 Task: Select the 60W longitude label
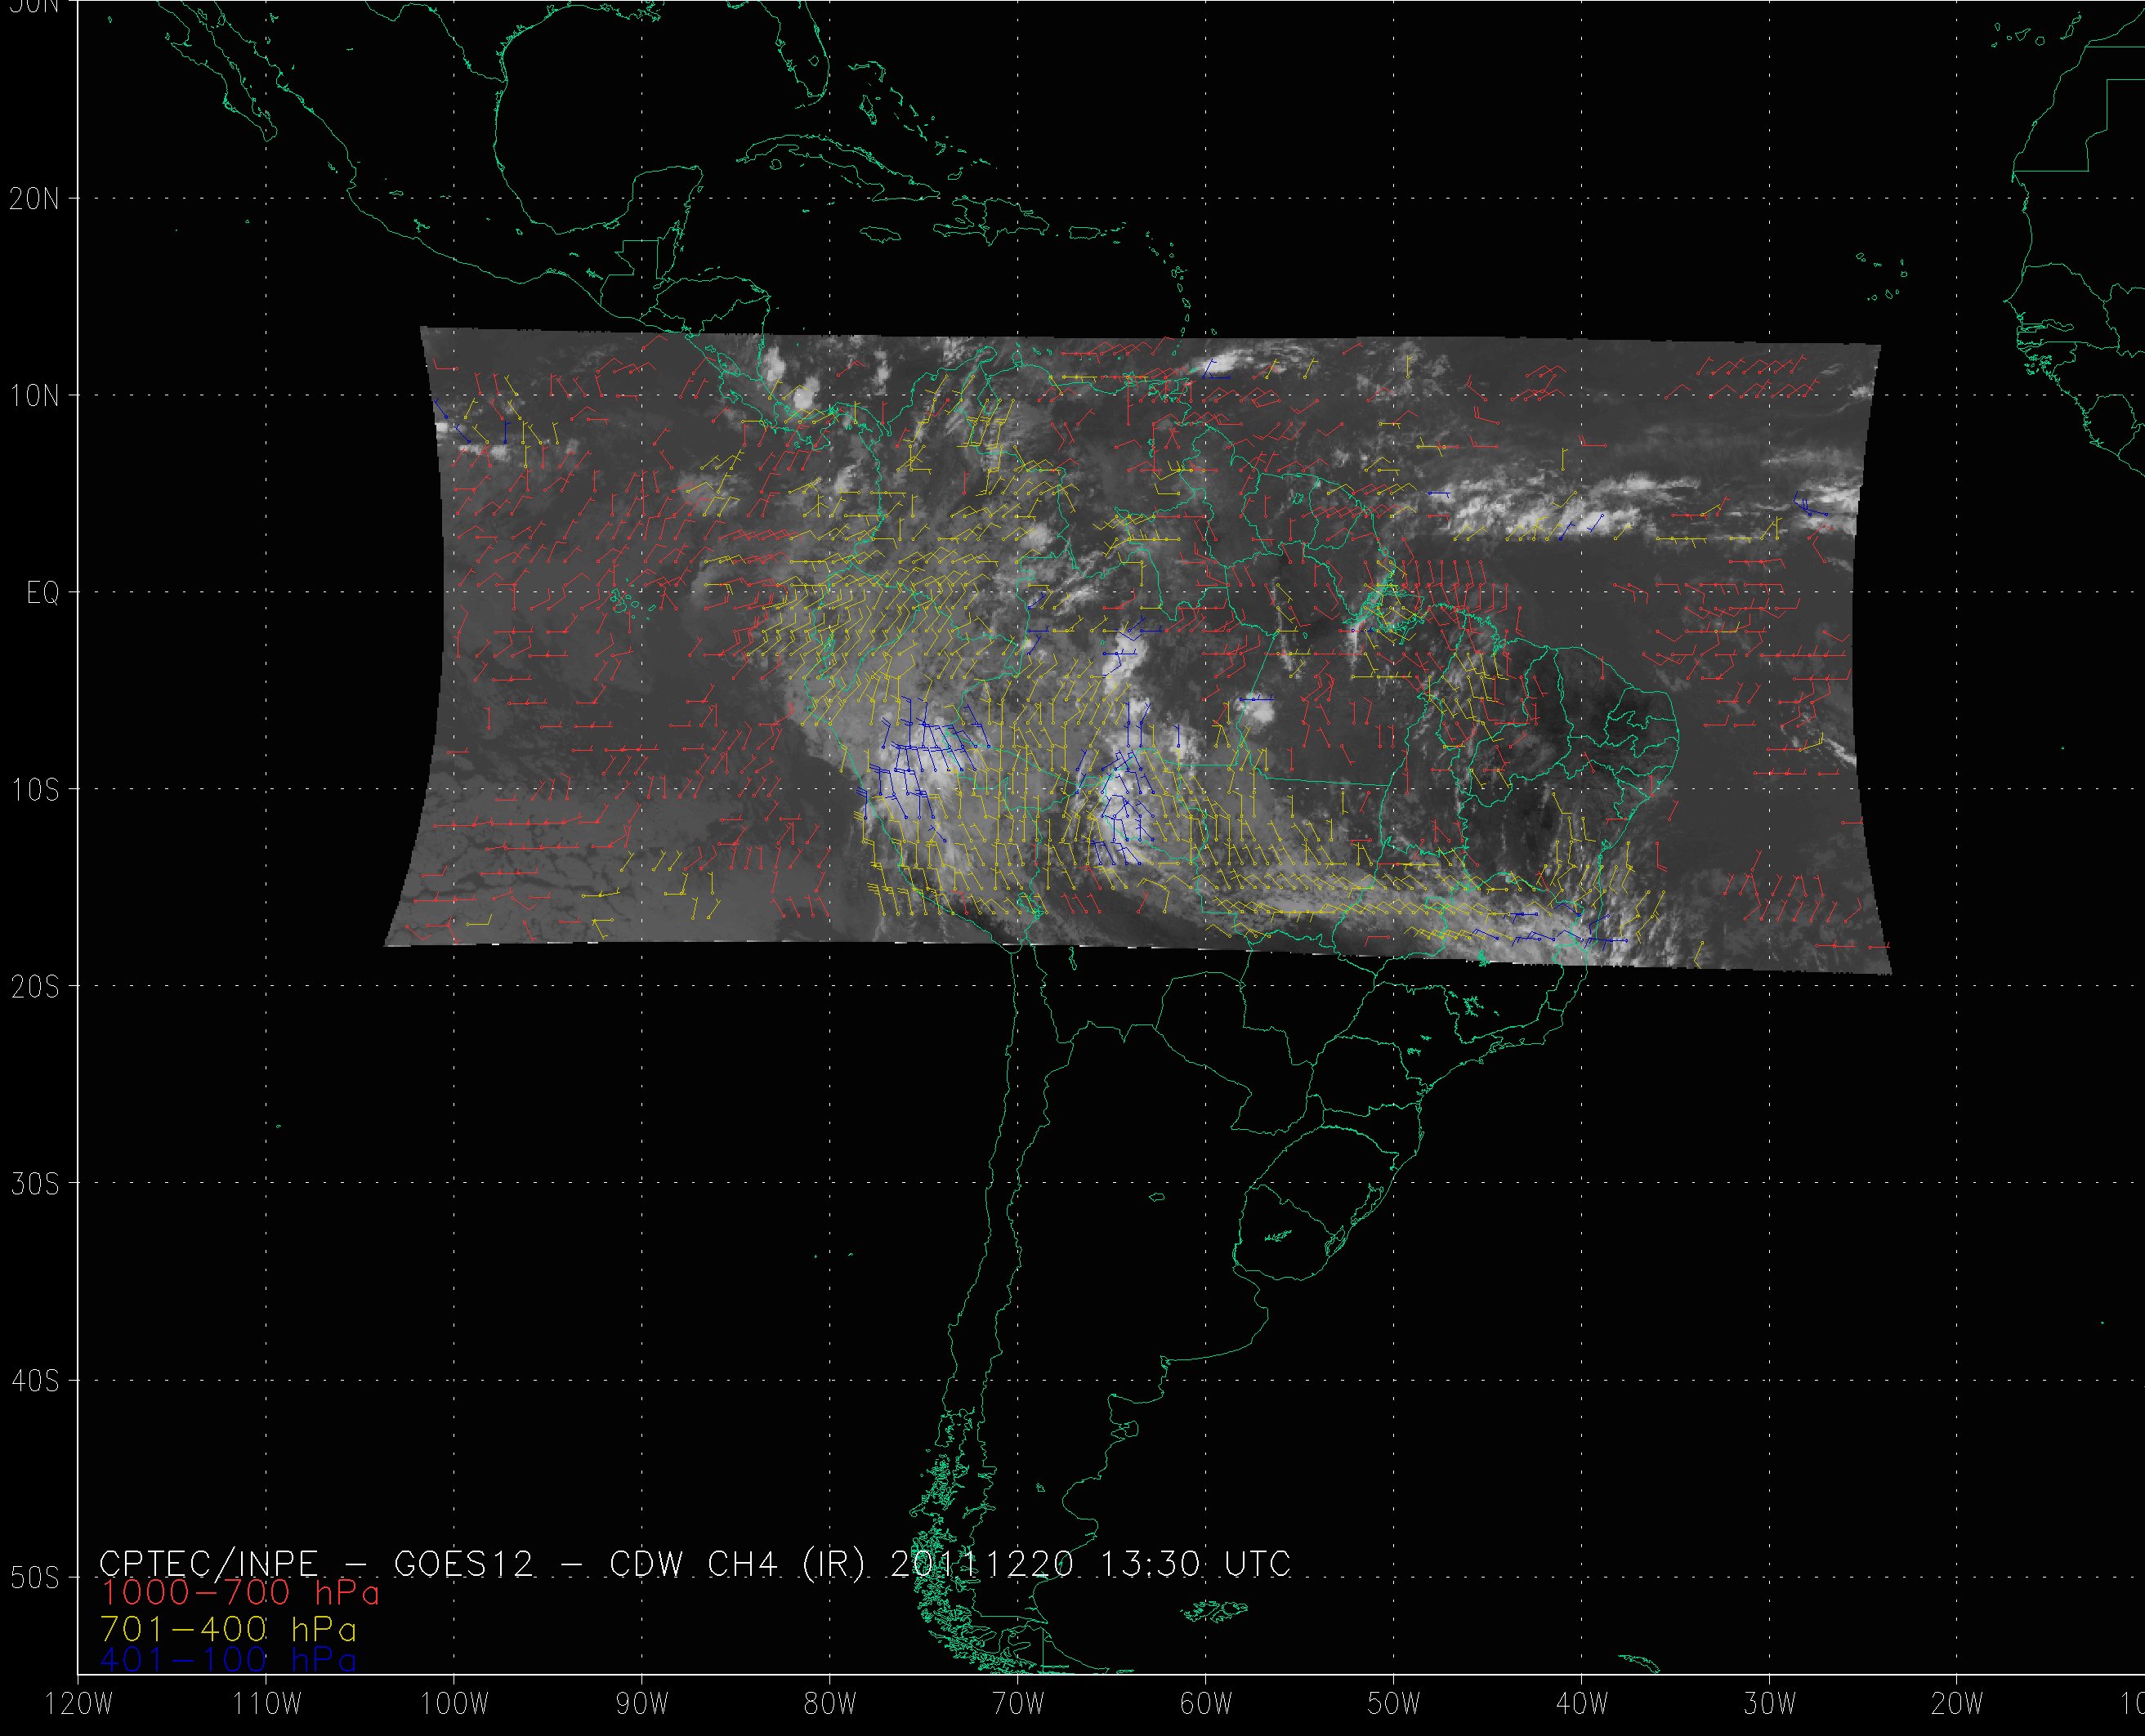click(1205, 1705)
